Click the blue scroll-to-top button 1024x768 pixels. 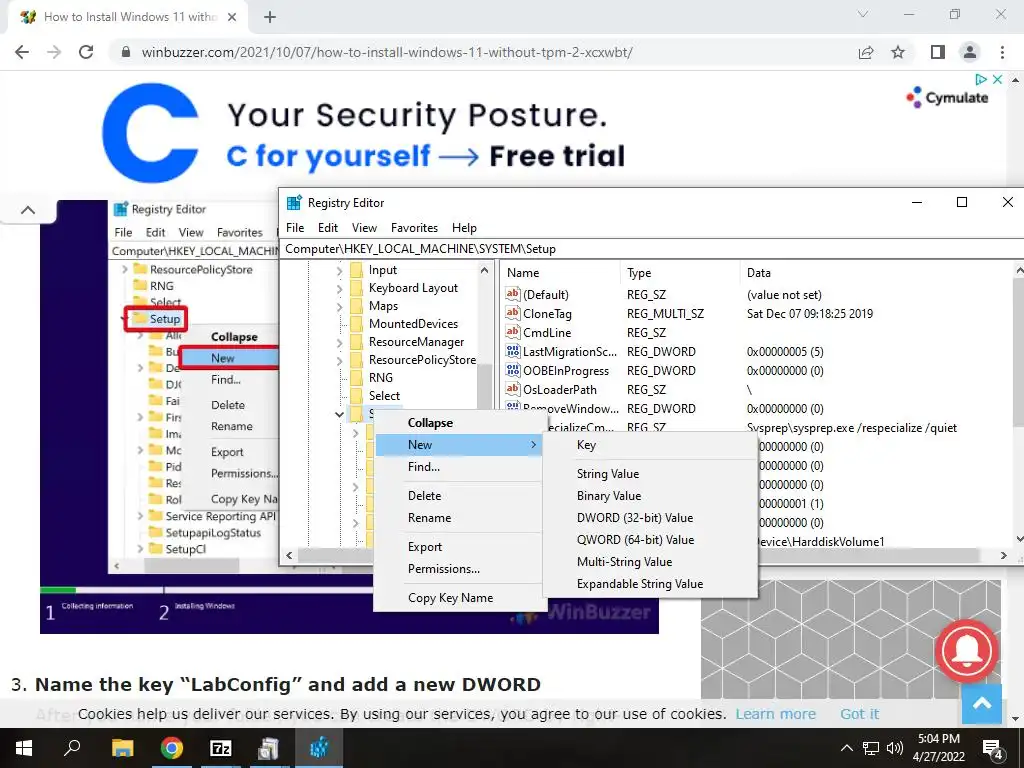[x=982, y=703]
